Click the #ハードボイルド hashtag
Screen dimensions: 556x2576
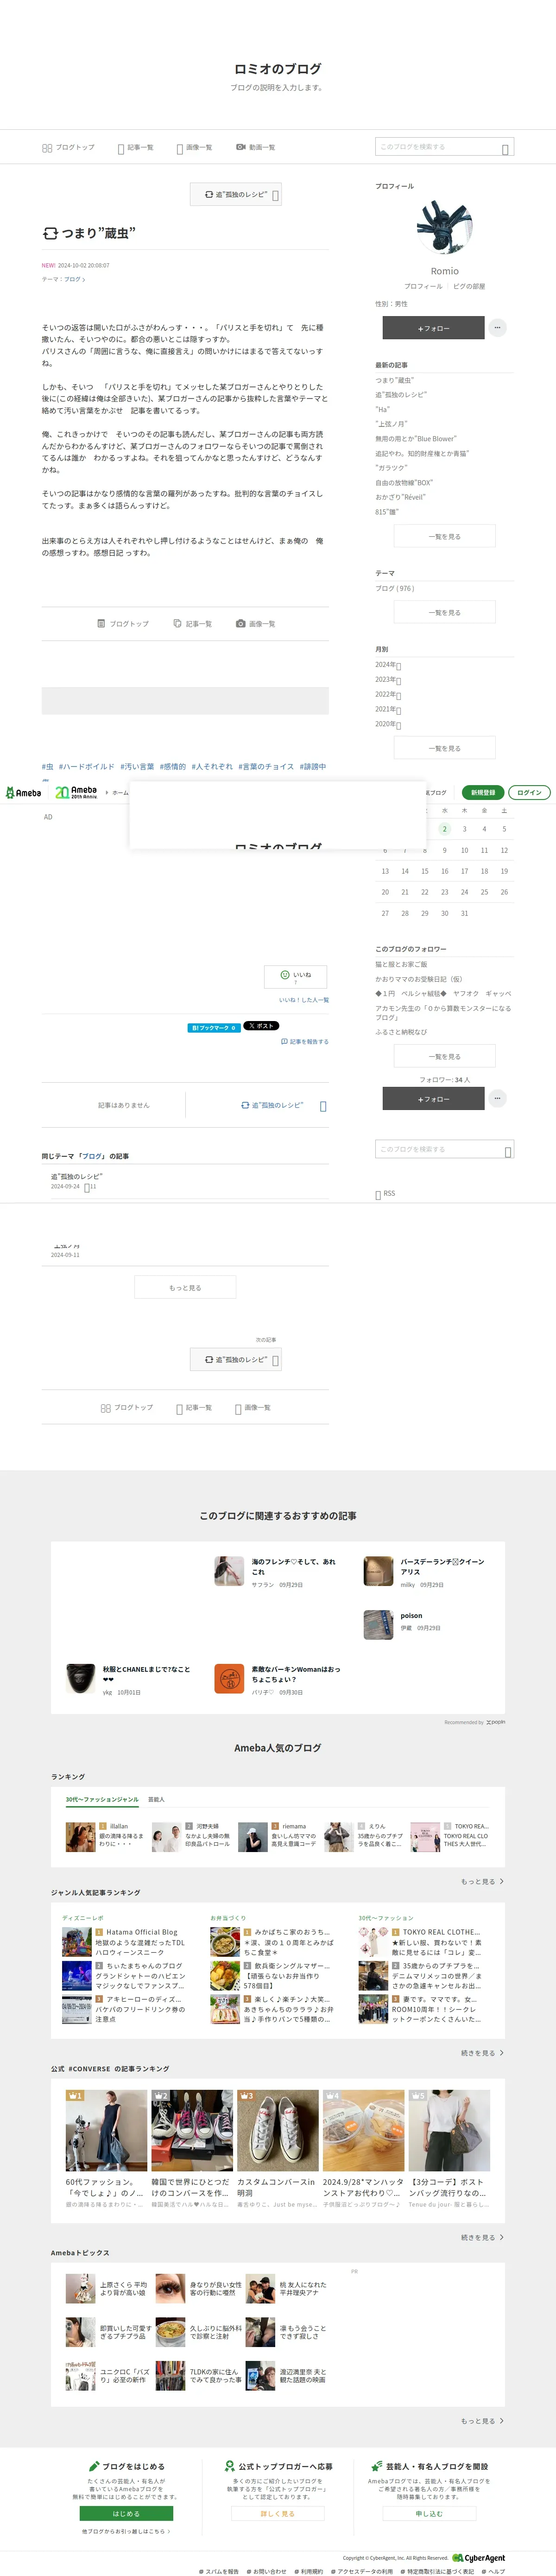(86, 766)
